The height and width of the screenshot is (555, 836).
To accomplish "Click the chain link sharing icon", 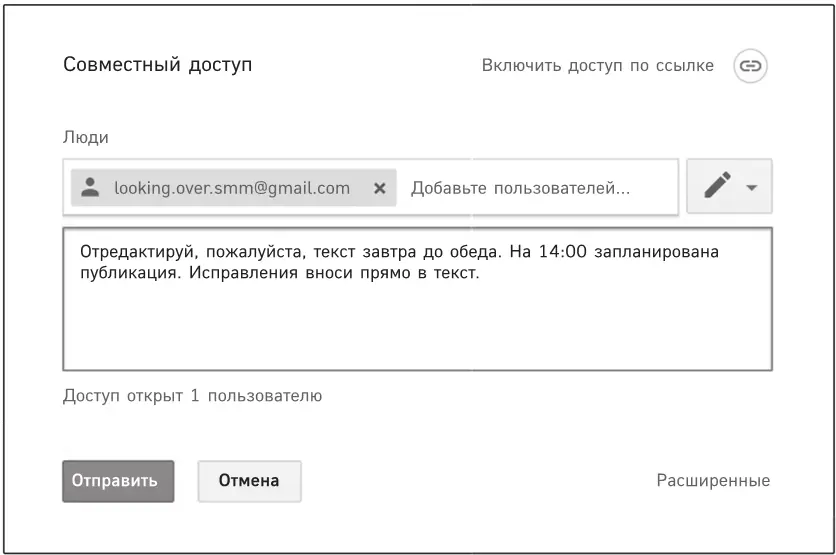I will (x=750, y=66).
